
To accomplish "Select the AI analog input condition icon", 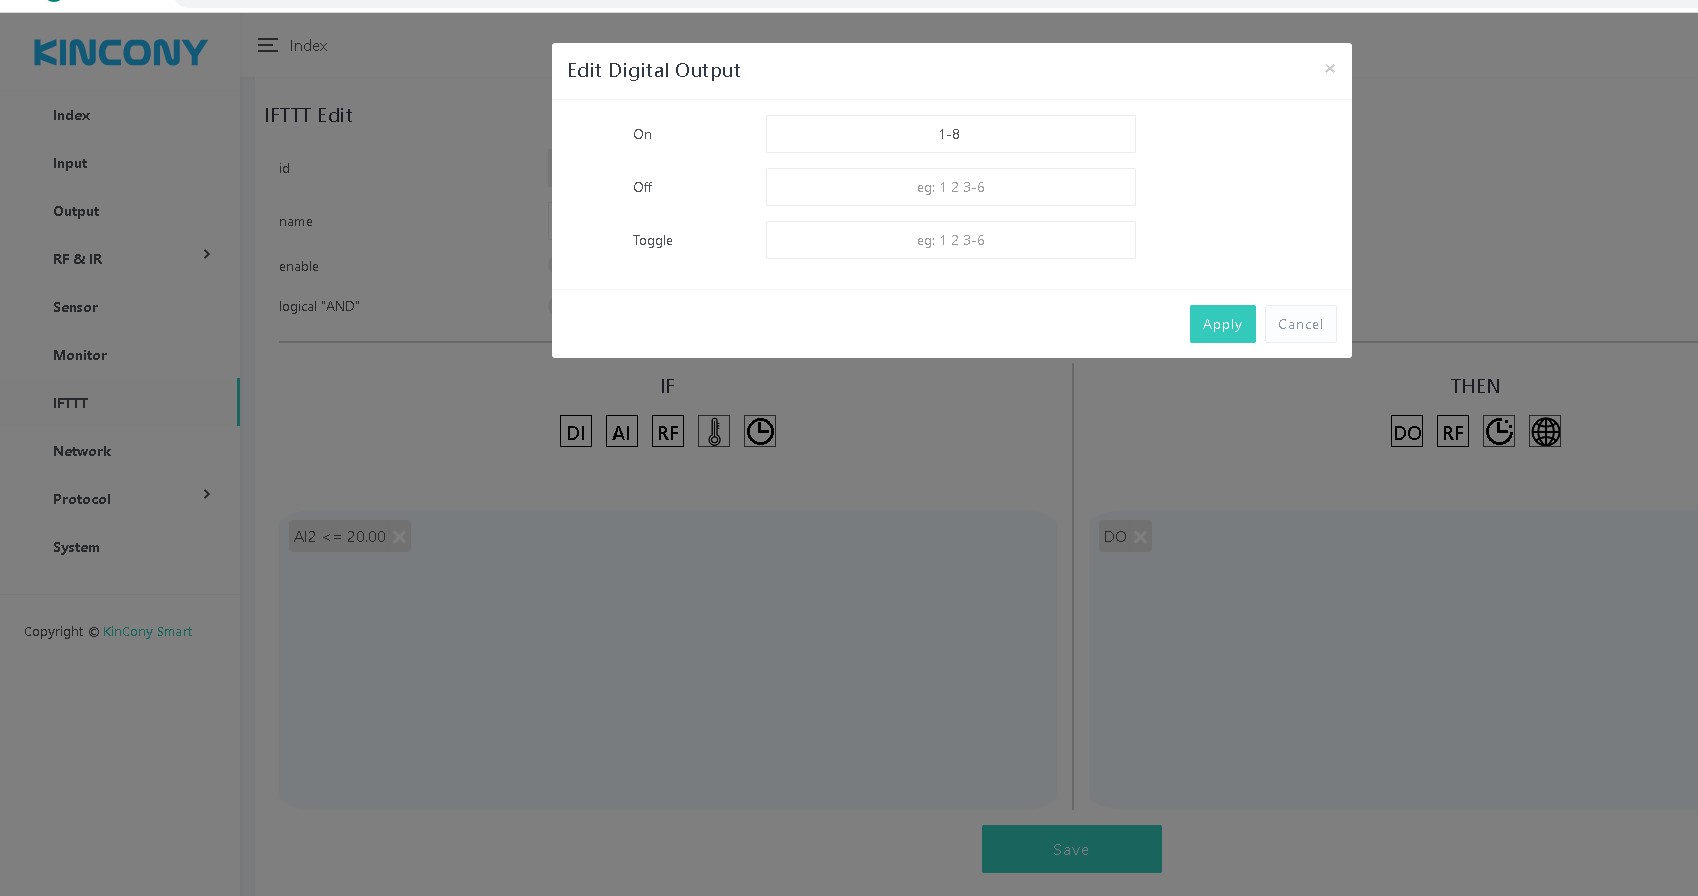I will 621,432.
